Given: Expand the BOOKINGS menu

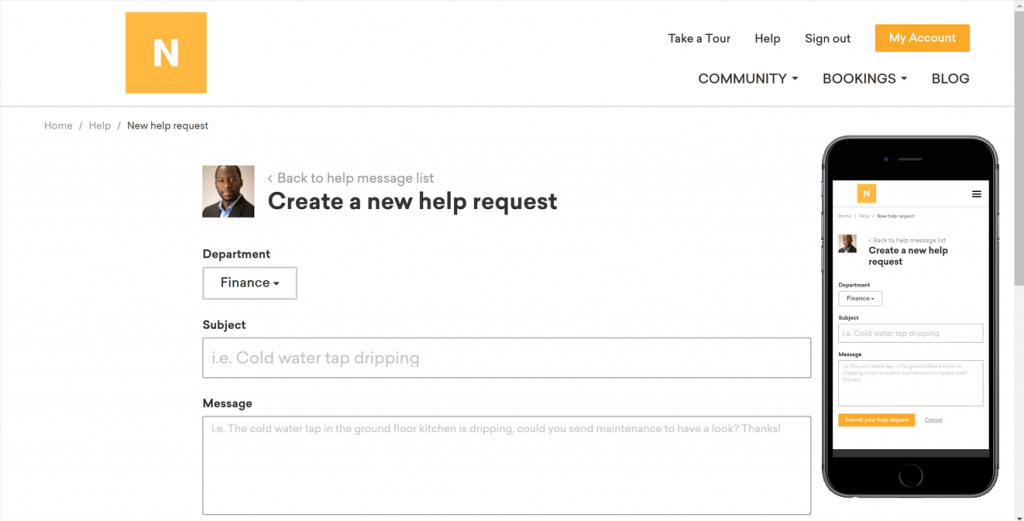Looking at the screenshot, I should pyautogui.click(x=864, y=79).
